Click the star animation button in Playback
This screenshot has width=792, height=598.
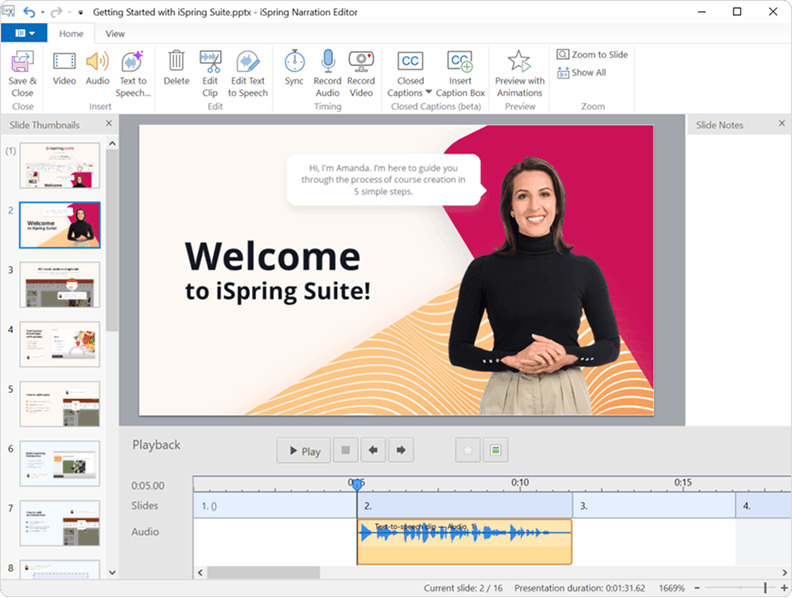[x=468, y=451]
